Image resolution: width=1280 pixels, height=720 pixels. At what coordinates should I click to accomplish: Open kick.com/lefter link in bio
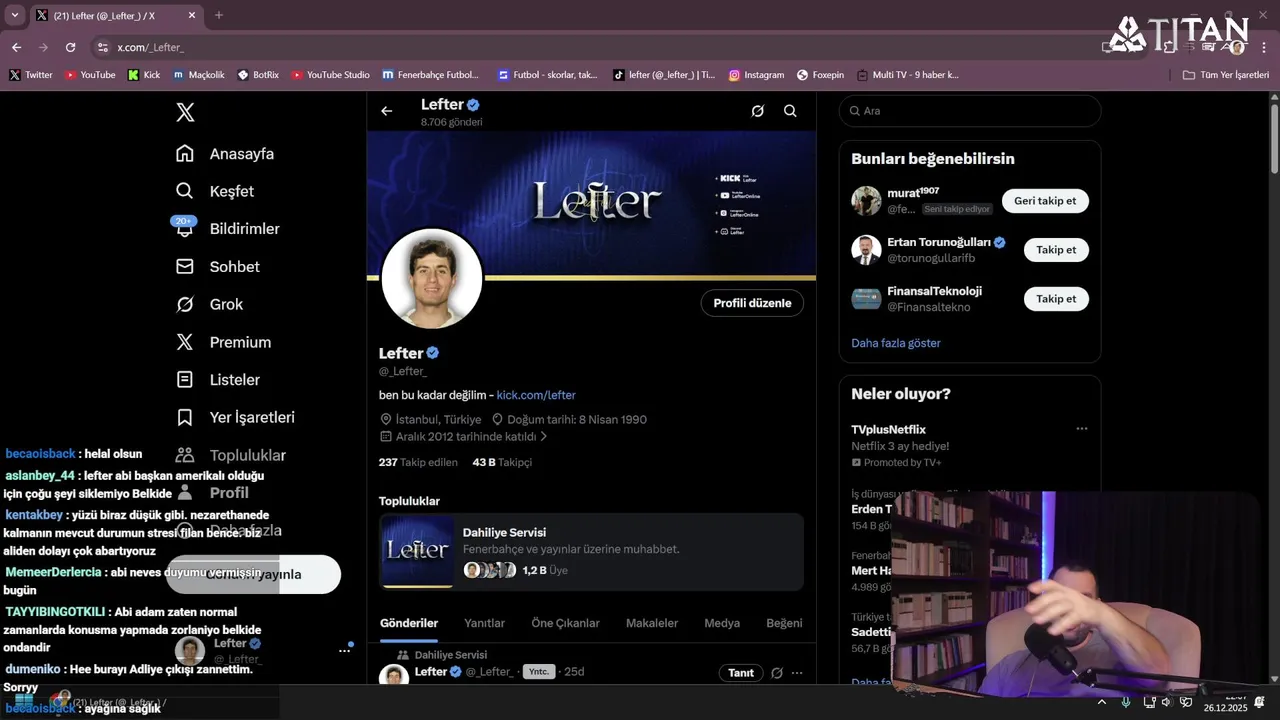tap(536, 395)
